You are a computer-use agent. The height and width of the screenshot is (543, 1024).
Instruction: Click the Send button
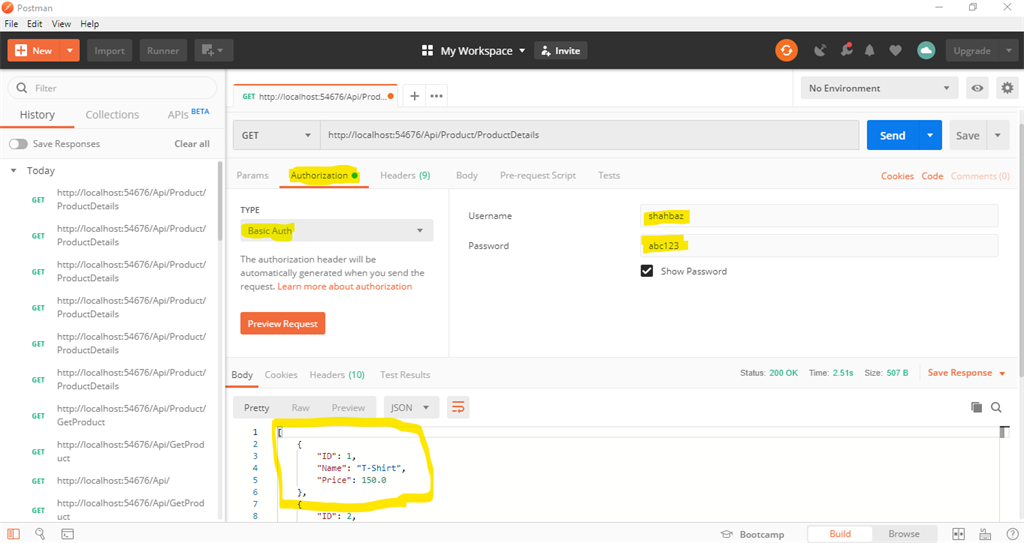click(x=892, y=135)
